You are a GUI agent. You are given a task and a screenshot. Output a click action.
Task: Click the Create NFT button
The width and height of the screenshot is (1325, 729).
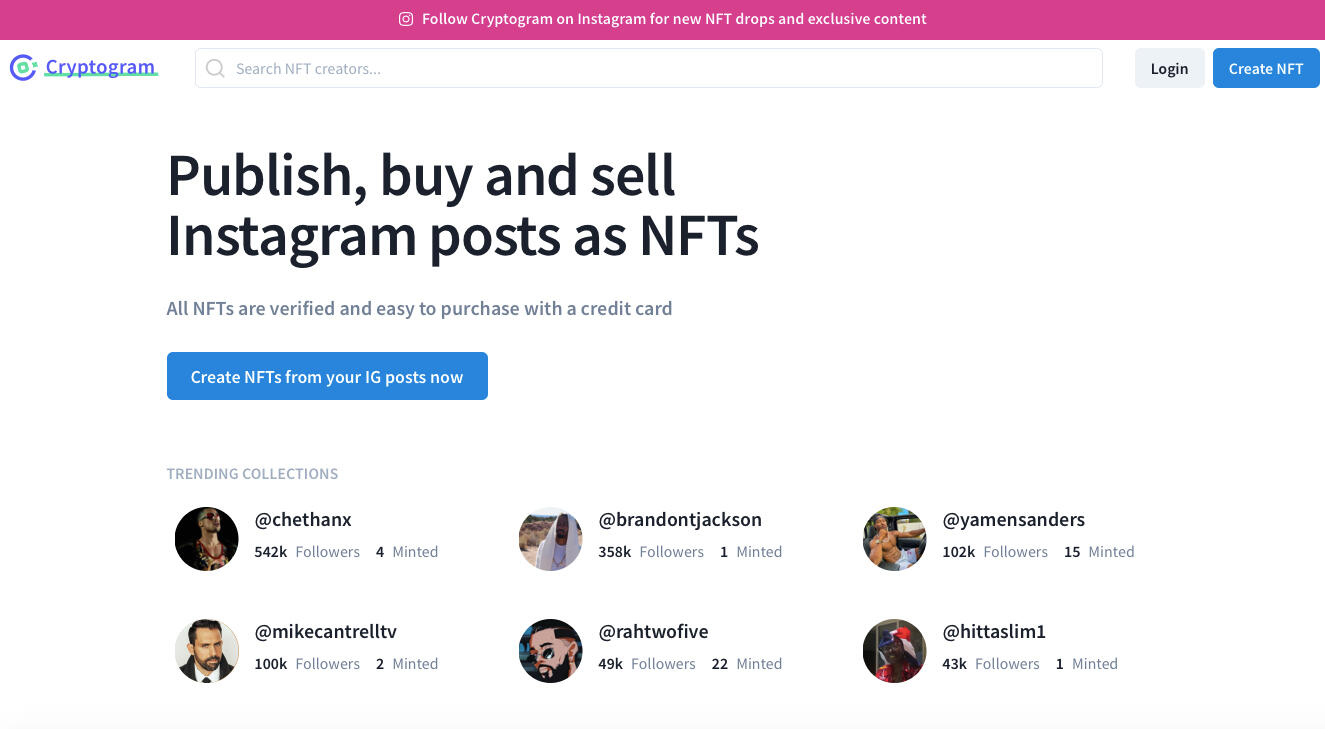click(x=1266, y=68)
